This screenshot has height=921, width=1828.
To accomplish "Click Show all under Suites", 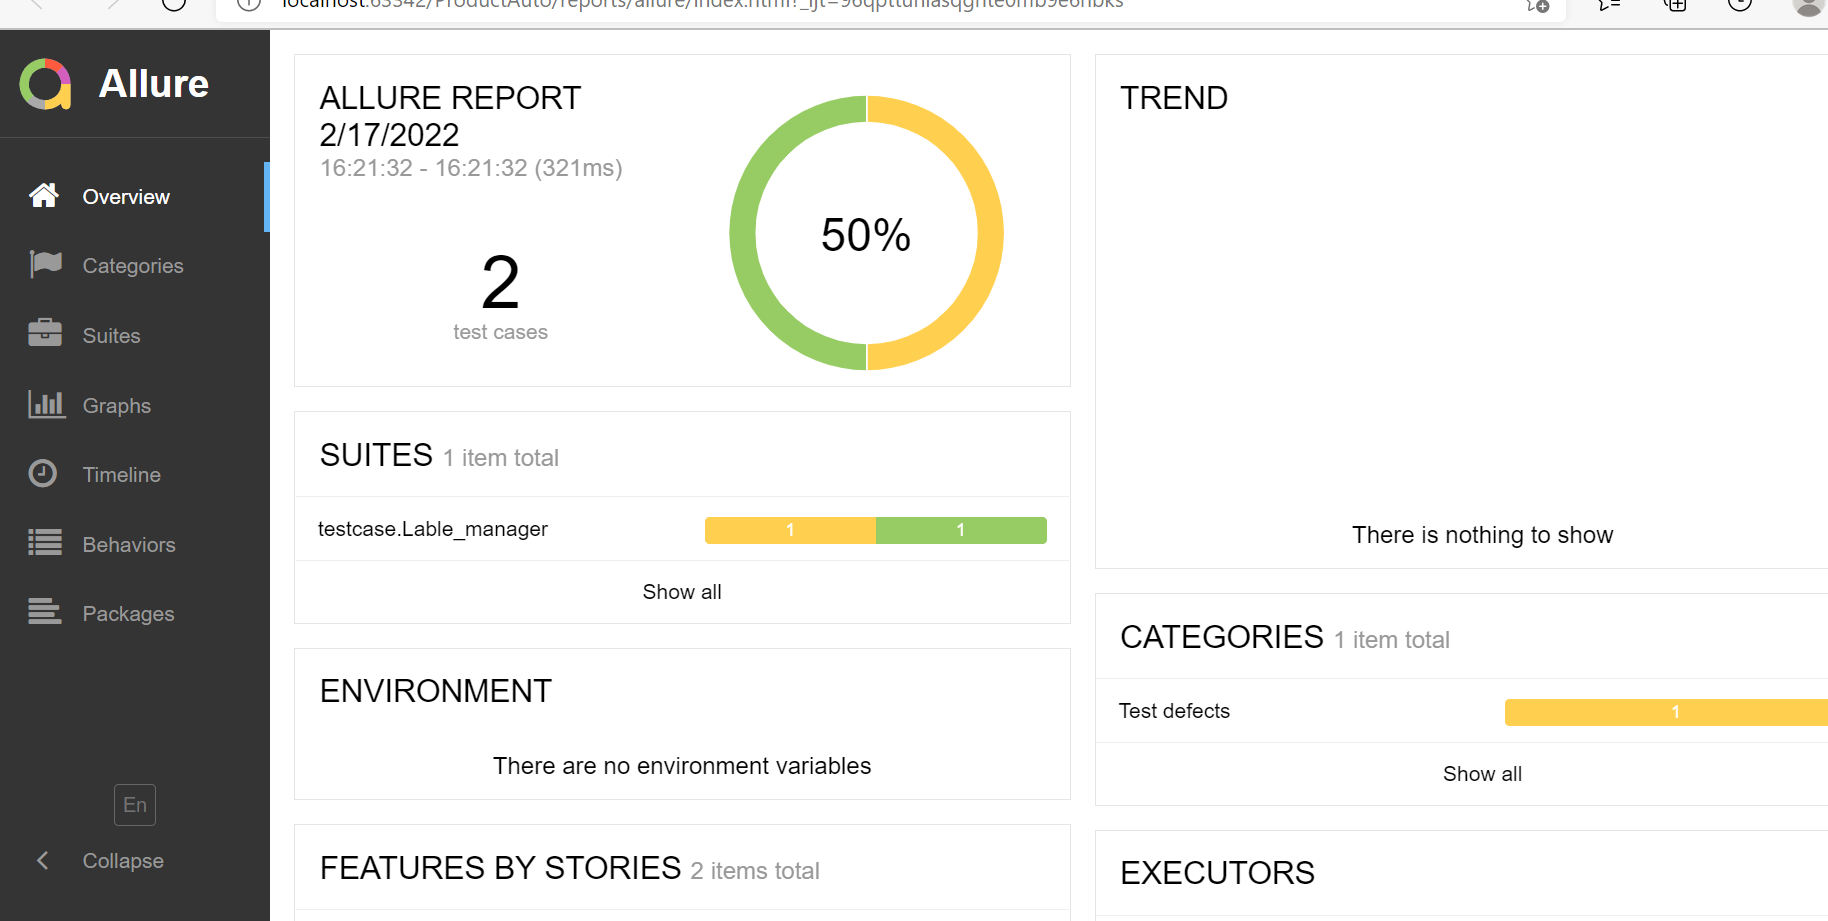I will 682,592.
